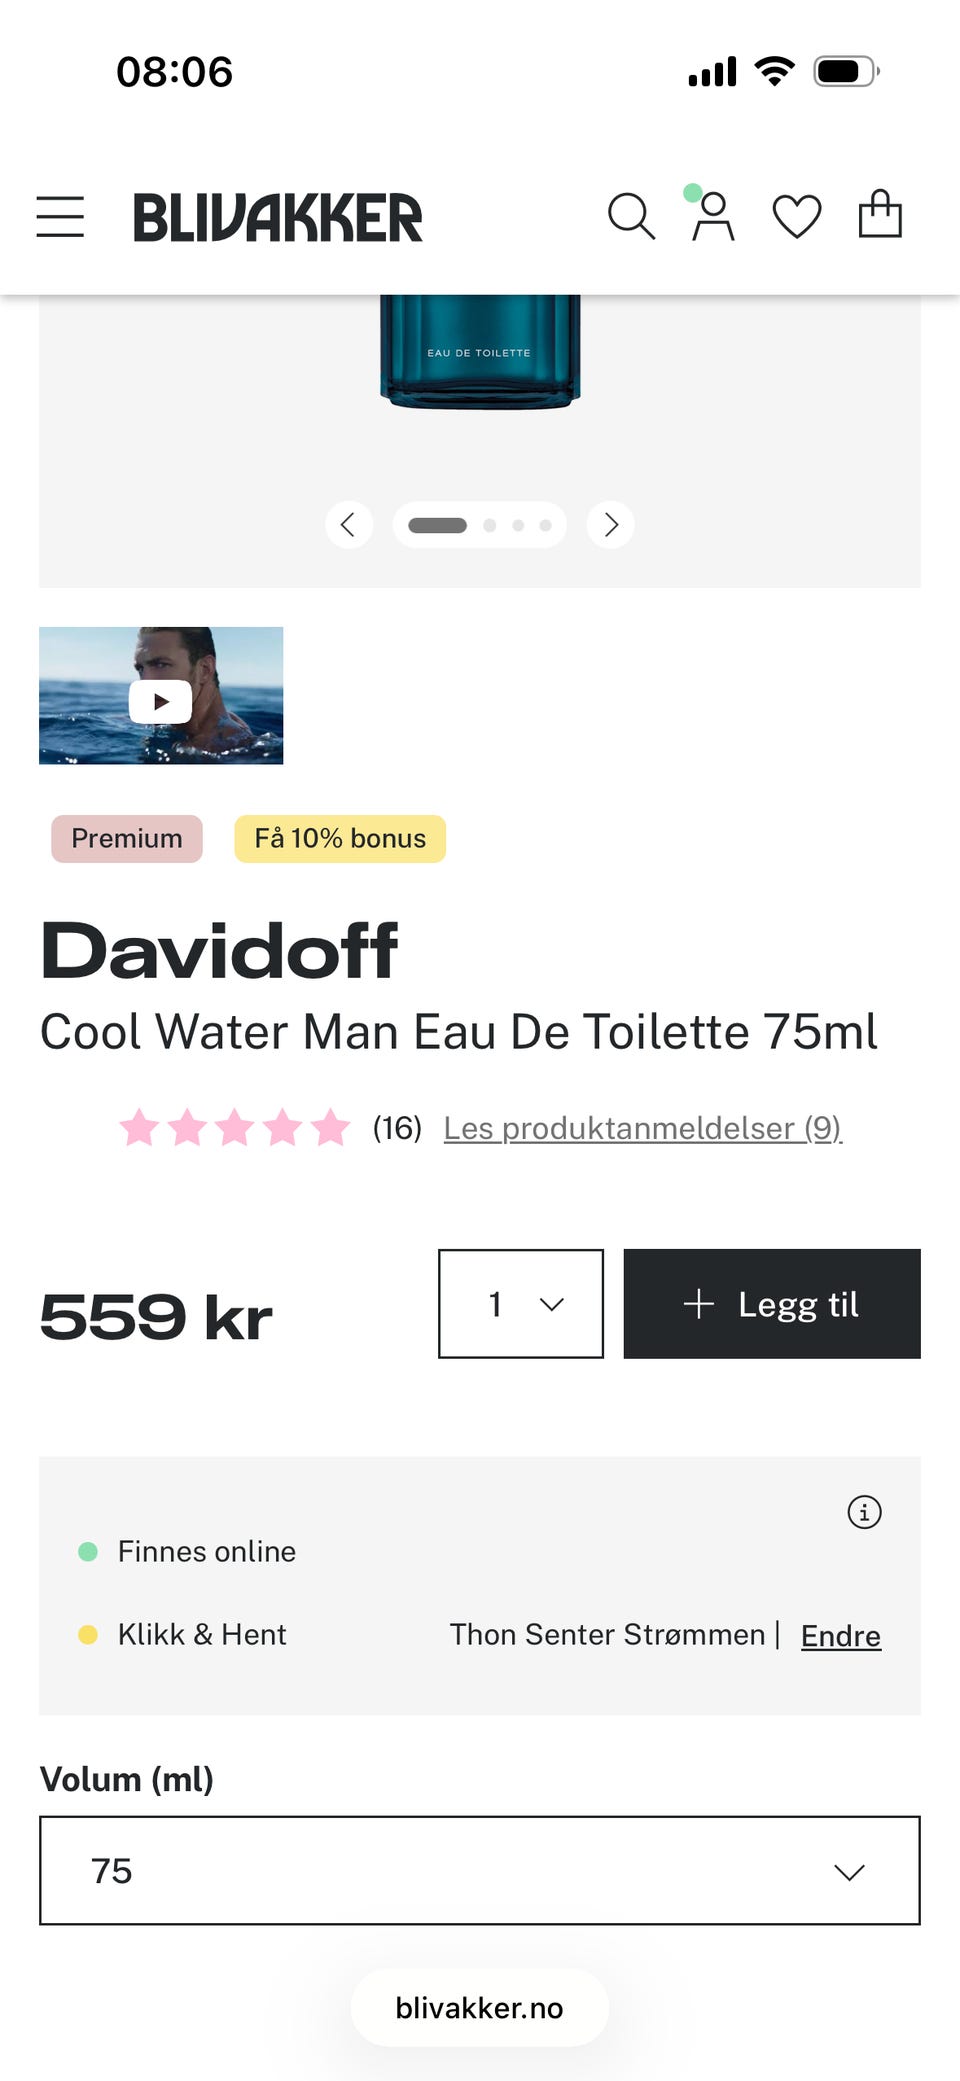Tap the Få 10% bonus badge
The height and width of the screenshot is (2081, 960).
click(340, 838)
